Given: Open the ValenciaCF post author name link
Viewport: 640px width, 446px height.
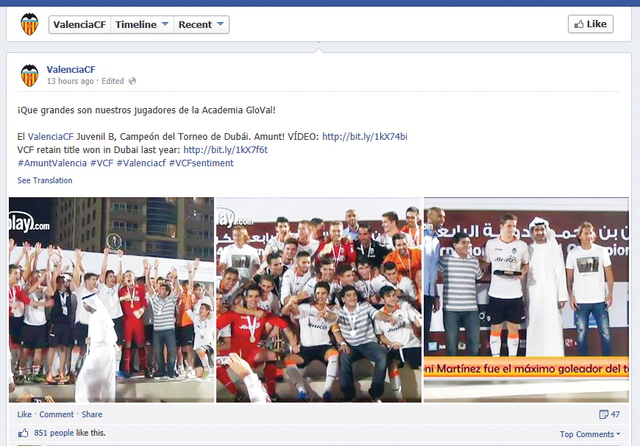Looking at the screenshot, I should pos(71,70).
